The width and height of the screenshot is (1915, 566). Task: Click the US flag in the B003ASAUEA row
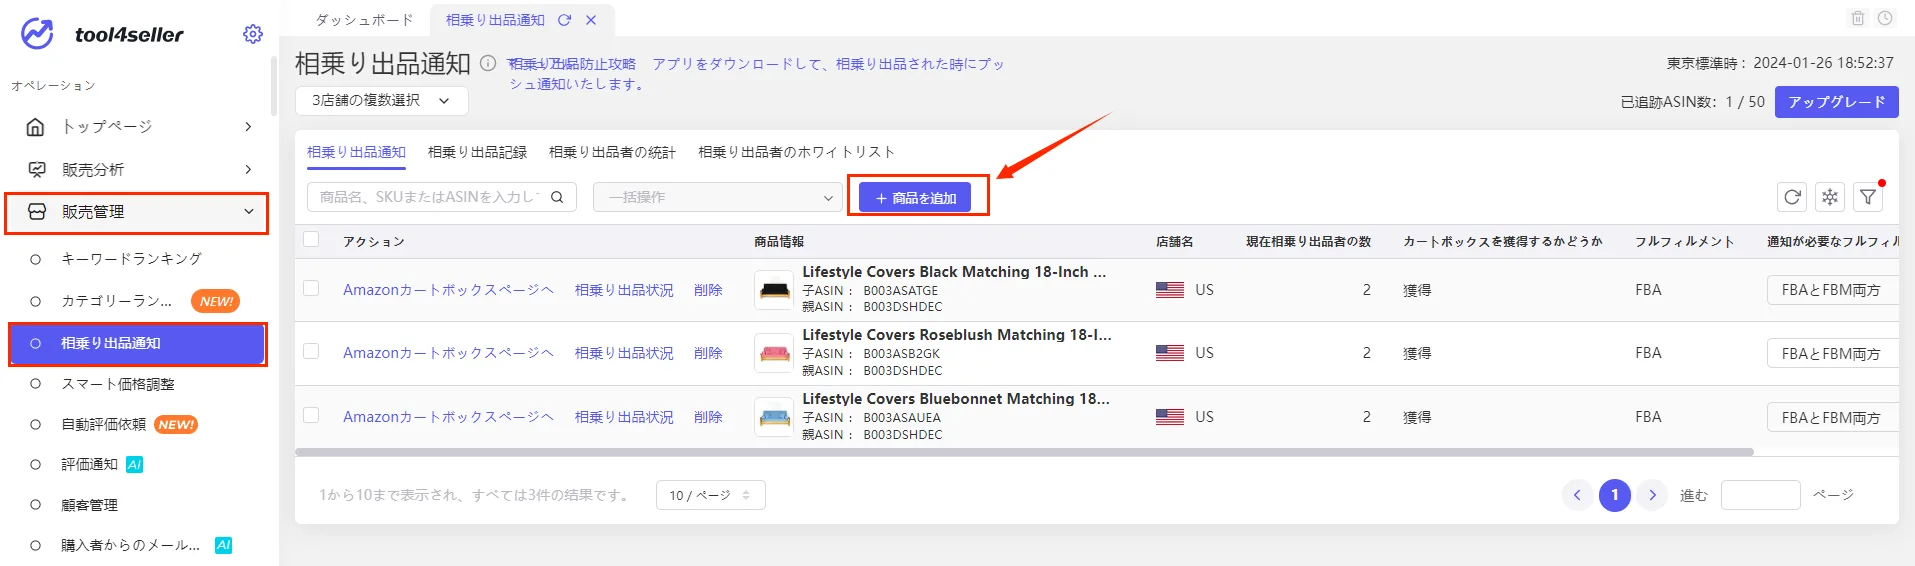(1170, 417)
